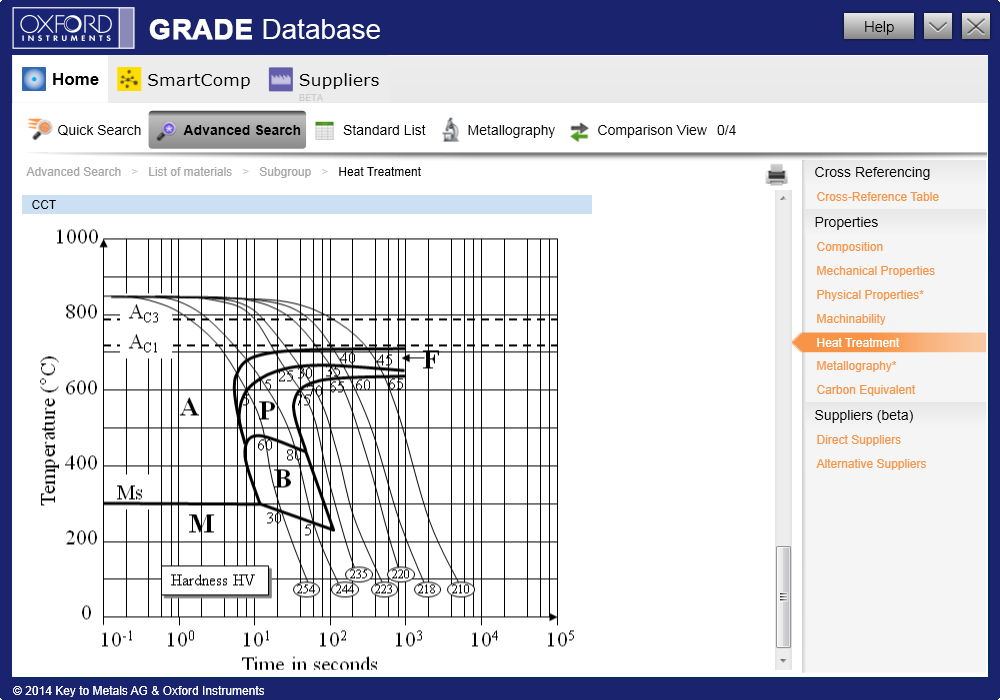Click the scrollbar up arrow
Viewport: 1000px width, 700px height.
click(783, 198)
